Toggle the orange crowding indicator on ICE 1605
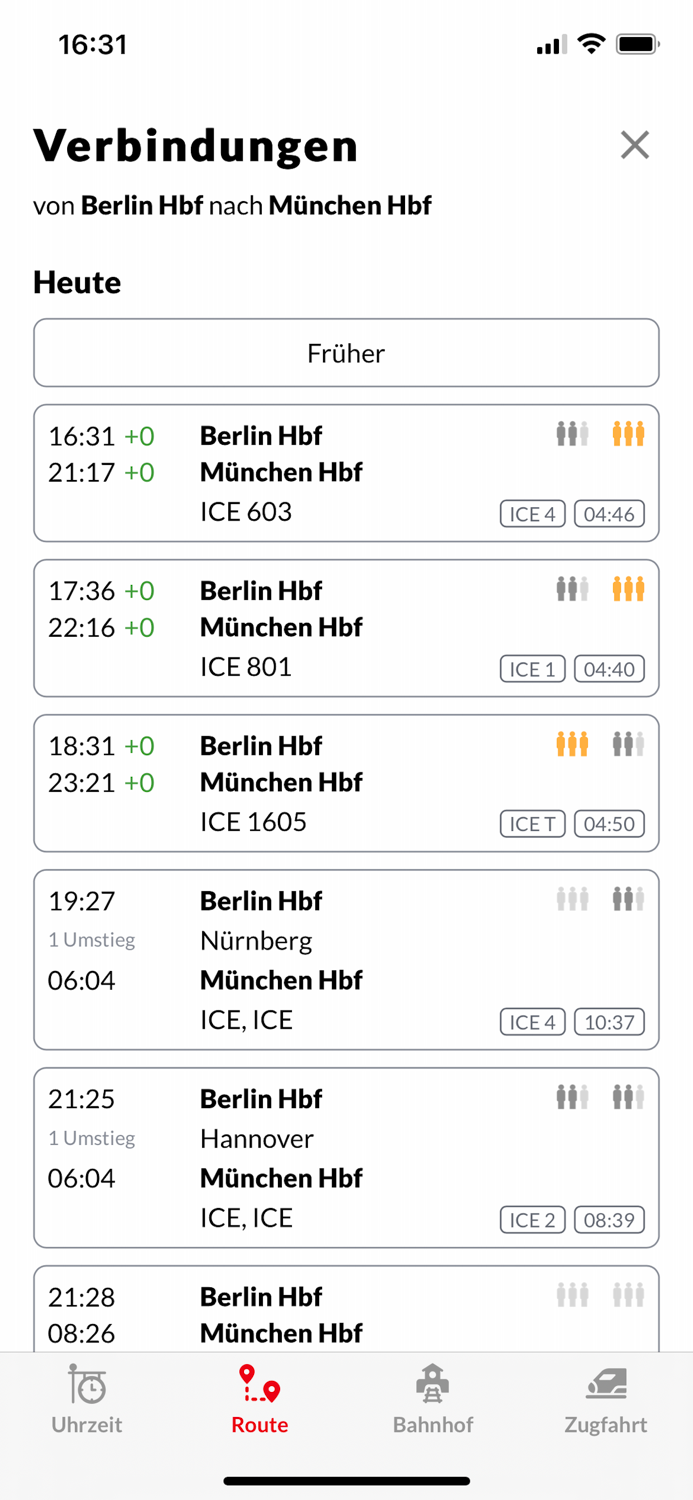 [571, 744]
